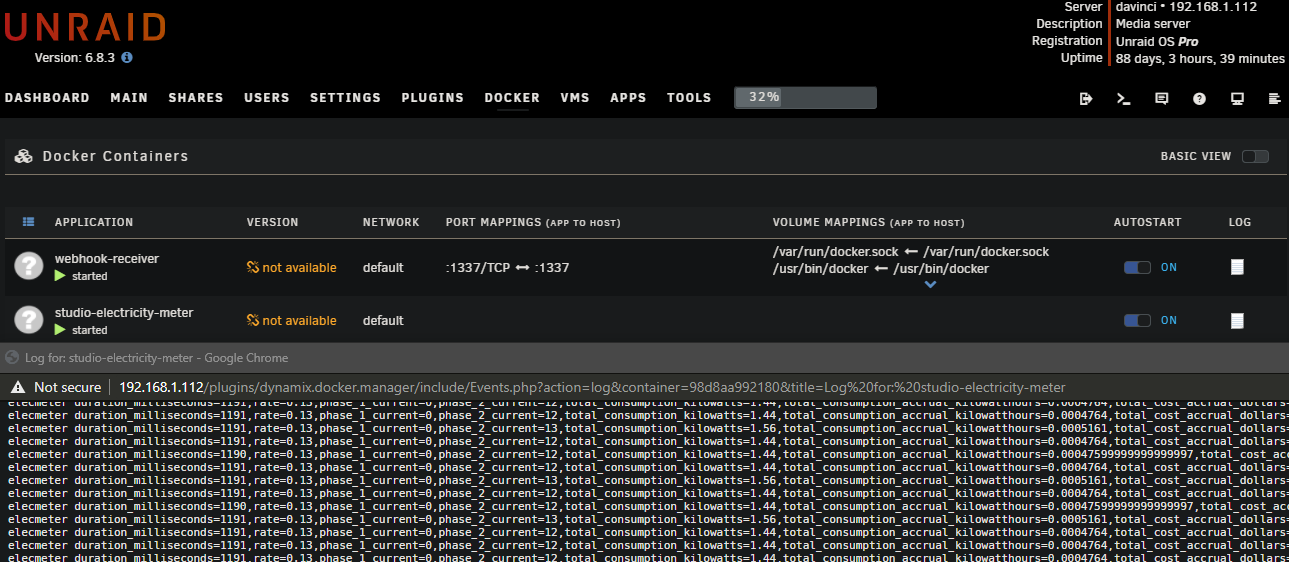Image resolution: width=1289 pixels, height=562 pixels.
Task: Click the Port Mappings column header
Action: click(533, 222)
